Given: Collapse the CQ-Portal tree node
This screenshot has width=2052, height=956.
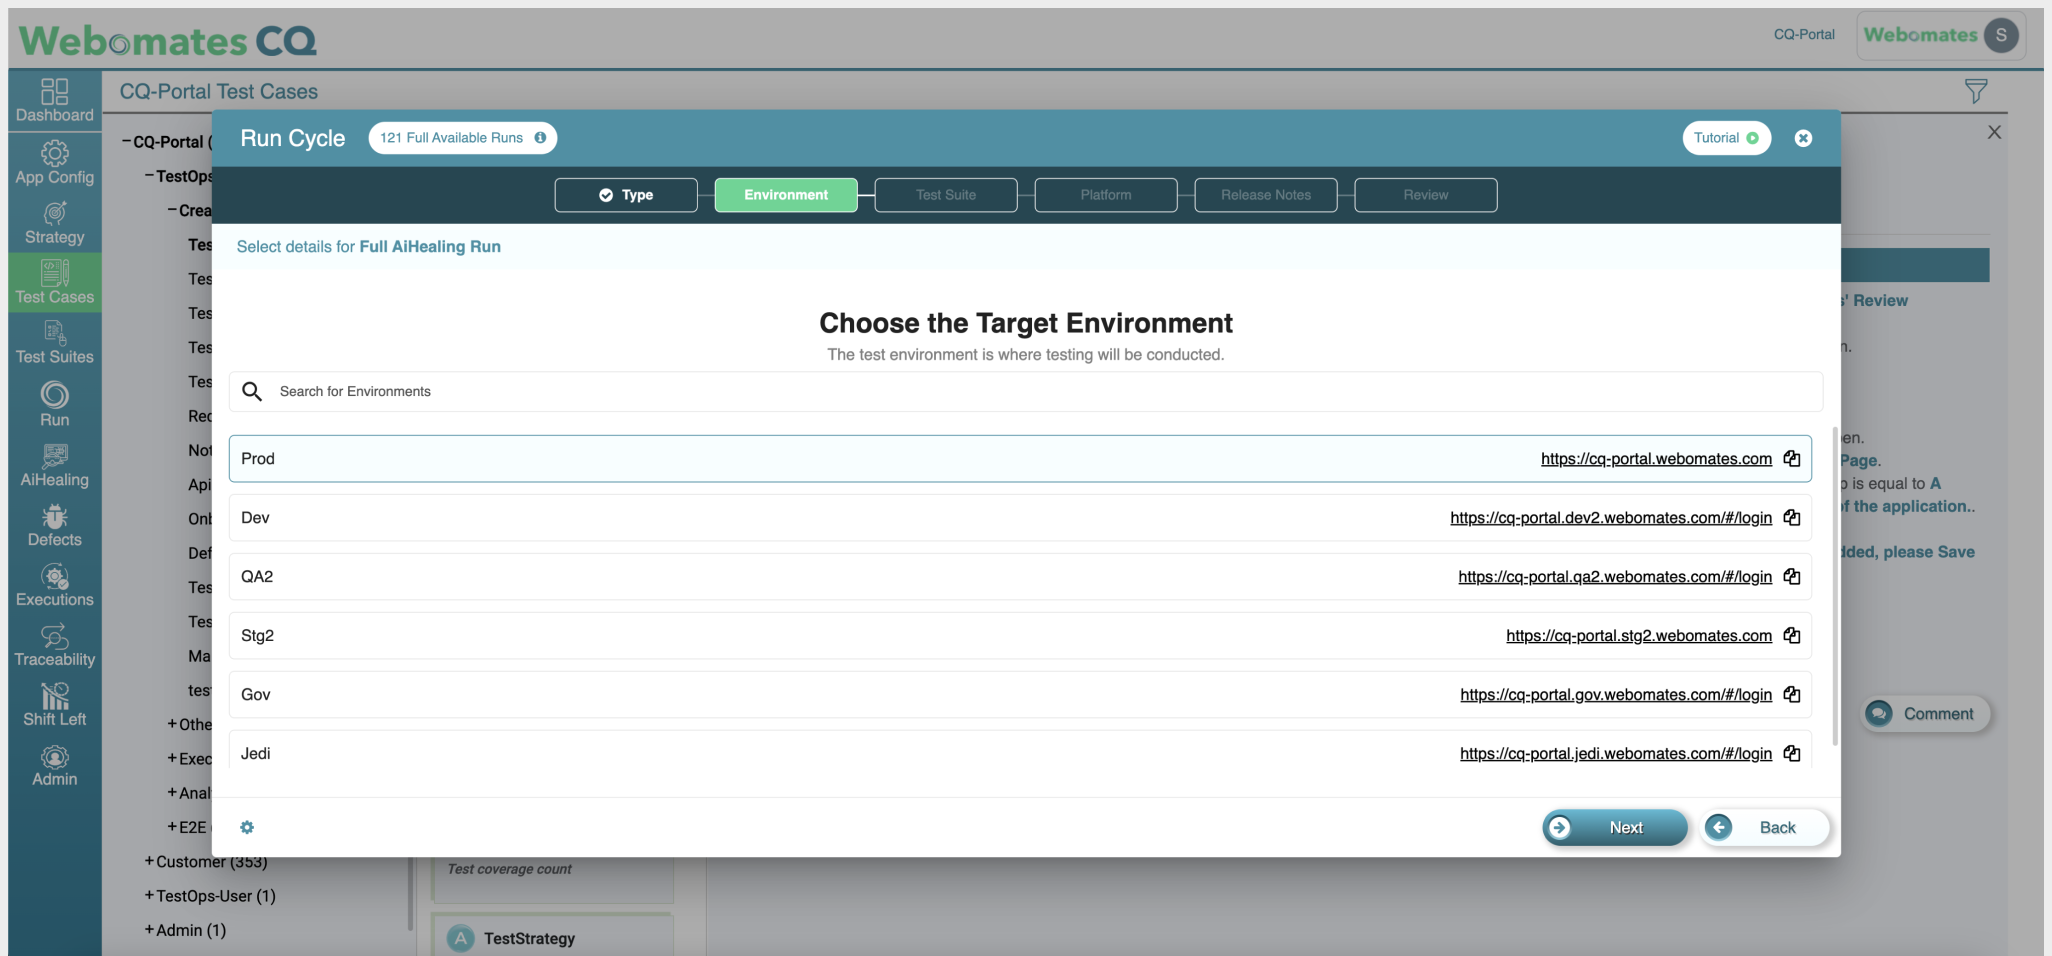Looking at the screenshot, I should pos(127,141).
